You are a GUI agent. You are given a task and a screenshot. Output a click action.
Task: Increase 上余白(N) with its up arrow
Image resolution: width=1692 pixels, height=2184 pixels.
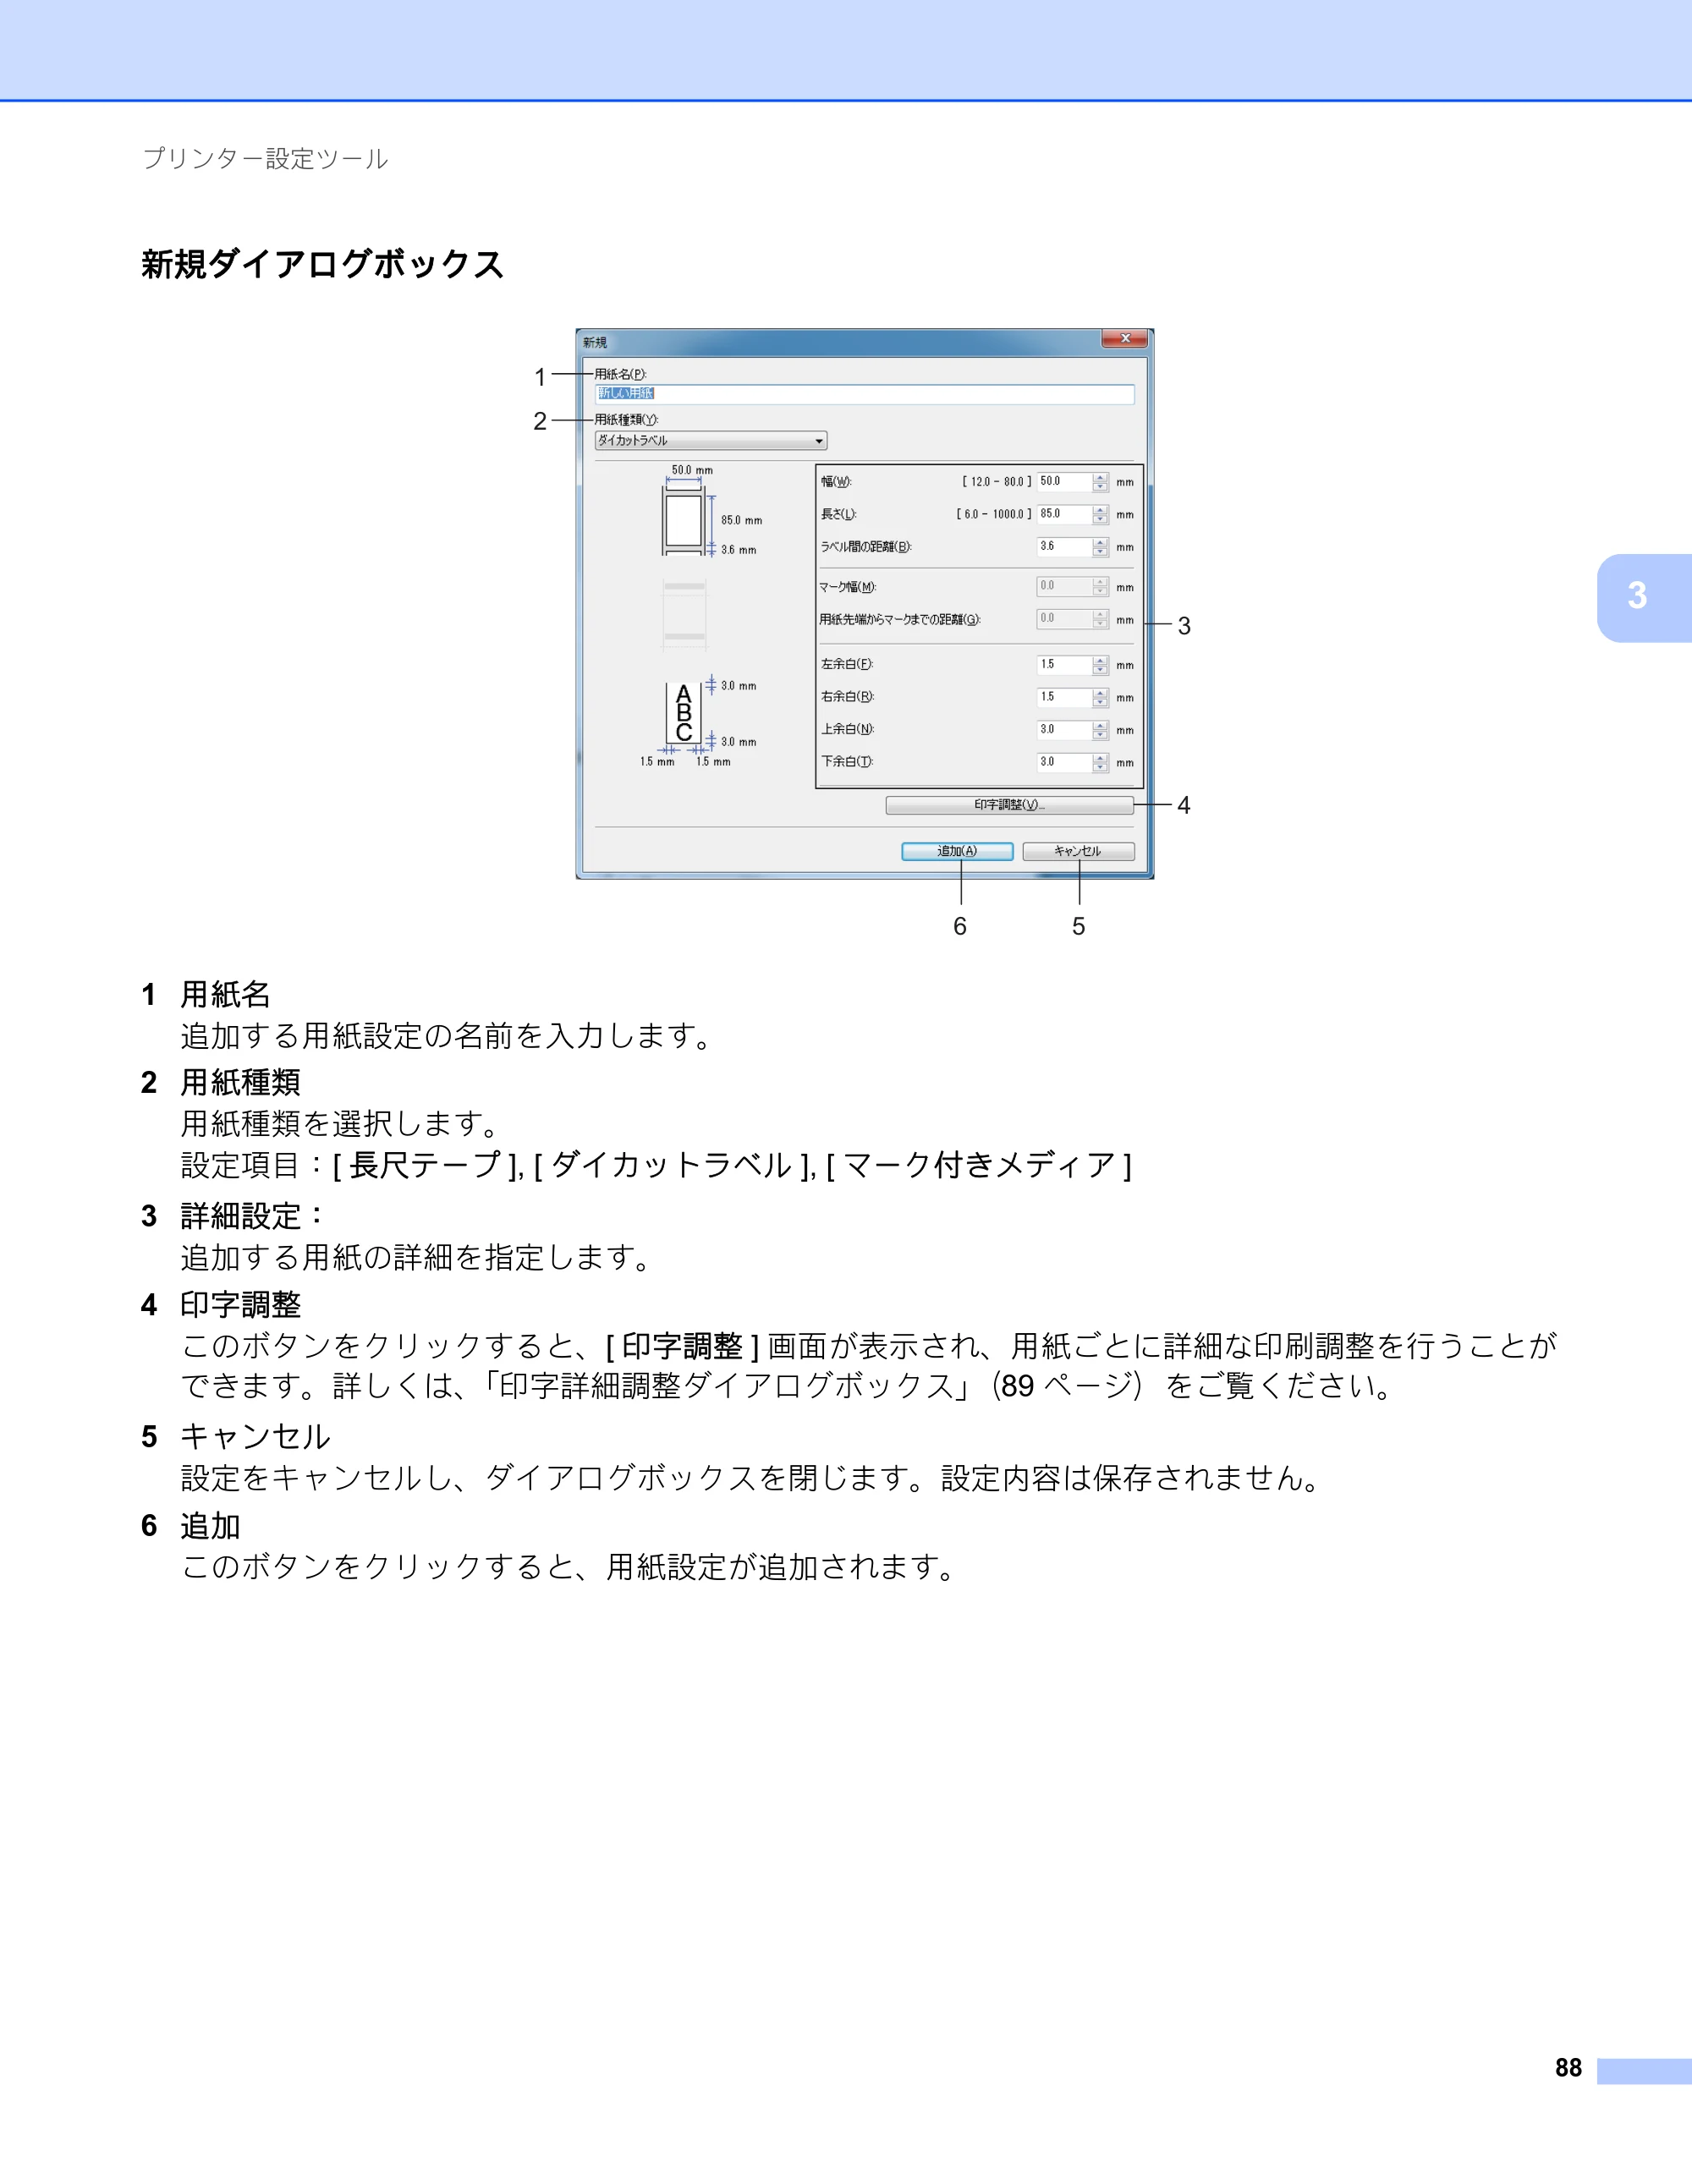(1100, 725)
